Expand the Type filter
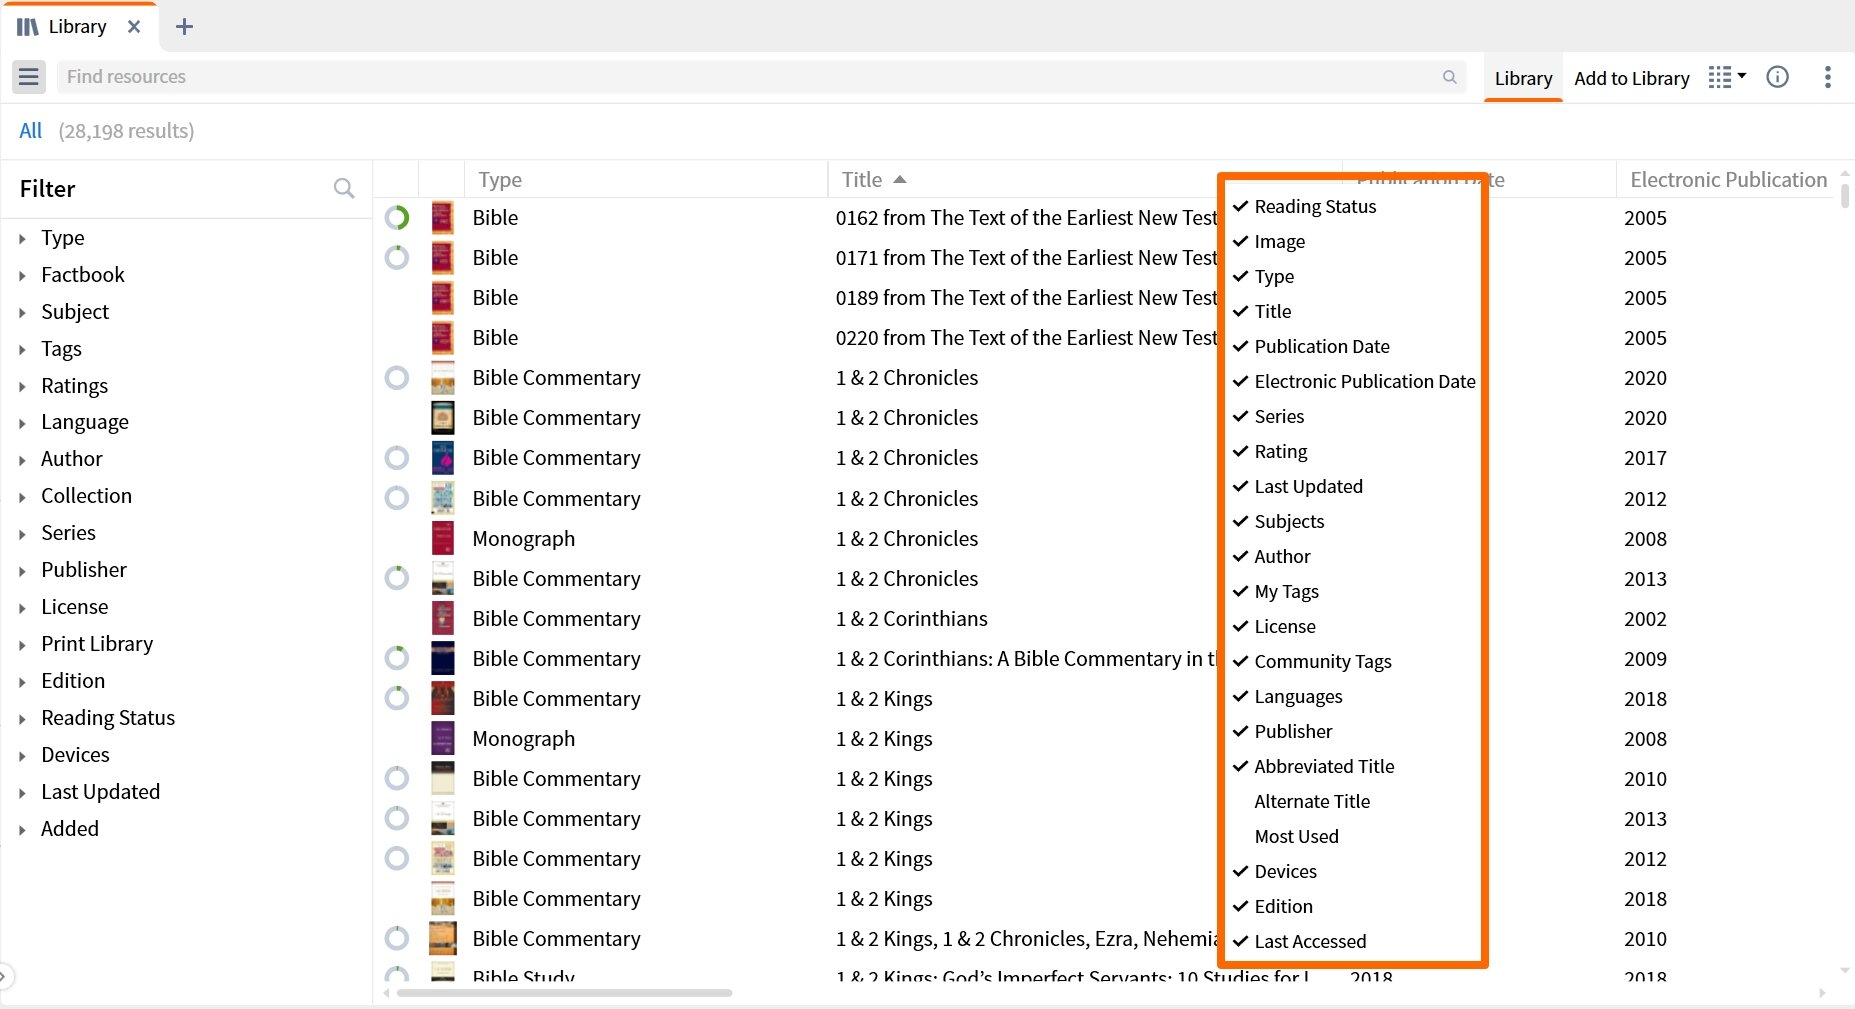 point(22,238)
